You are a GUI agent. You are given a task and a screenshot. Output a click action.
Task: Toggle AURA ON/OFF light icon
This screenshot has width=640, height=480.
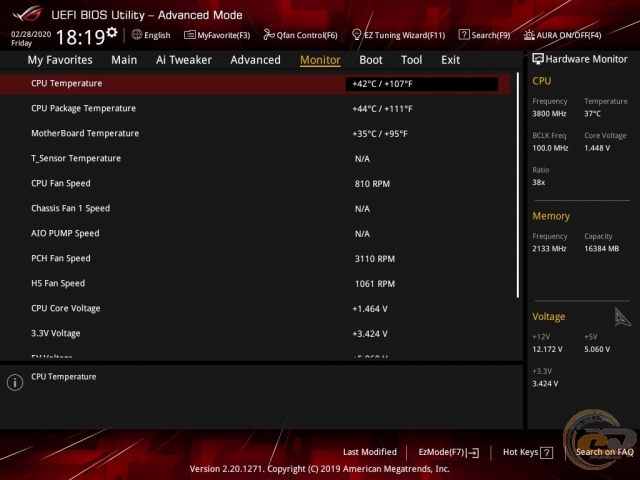click(529, 35)
